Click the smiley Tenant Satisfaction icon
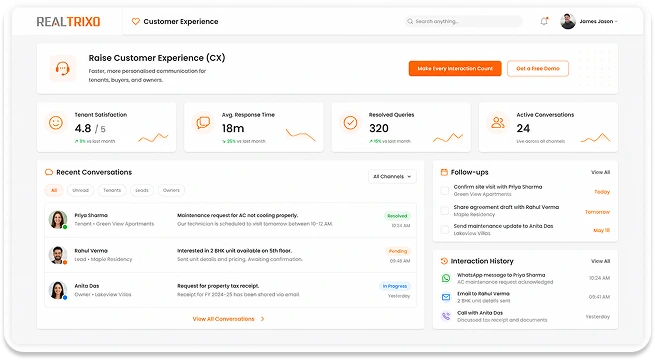 56,122
